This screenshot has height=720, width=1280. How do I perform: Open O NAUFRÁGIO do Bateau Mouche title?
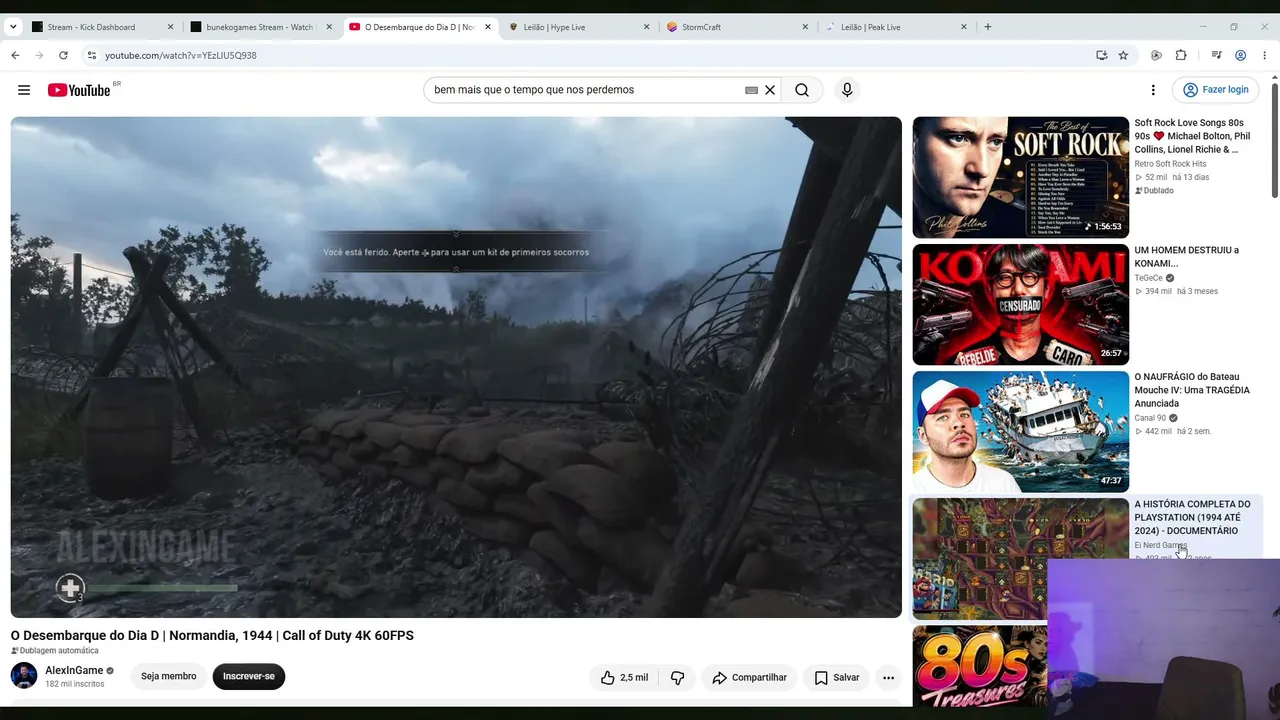pyautogui.click(x=1192, y=390)
